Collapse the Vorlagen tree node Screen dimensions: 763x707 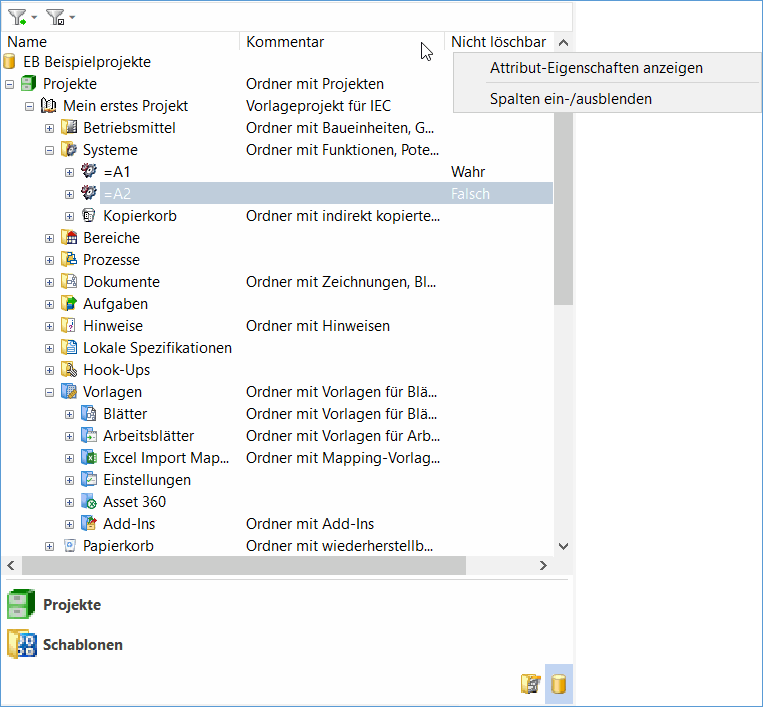49,392
